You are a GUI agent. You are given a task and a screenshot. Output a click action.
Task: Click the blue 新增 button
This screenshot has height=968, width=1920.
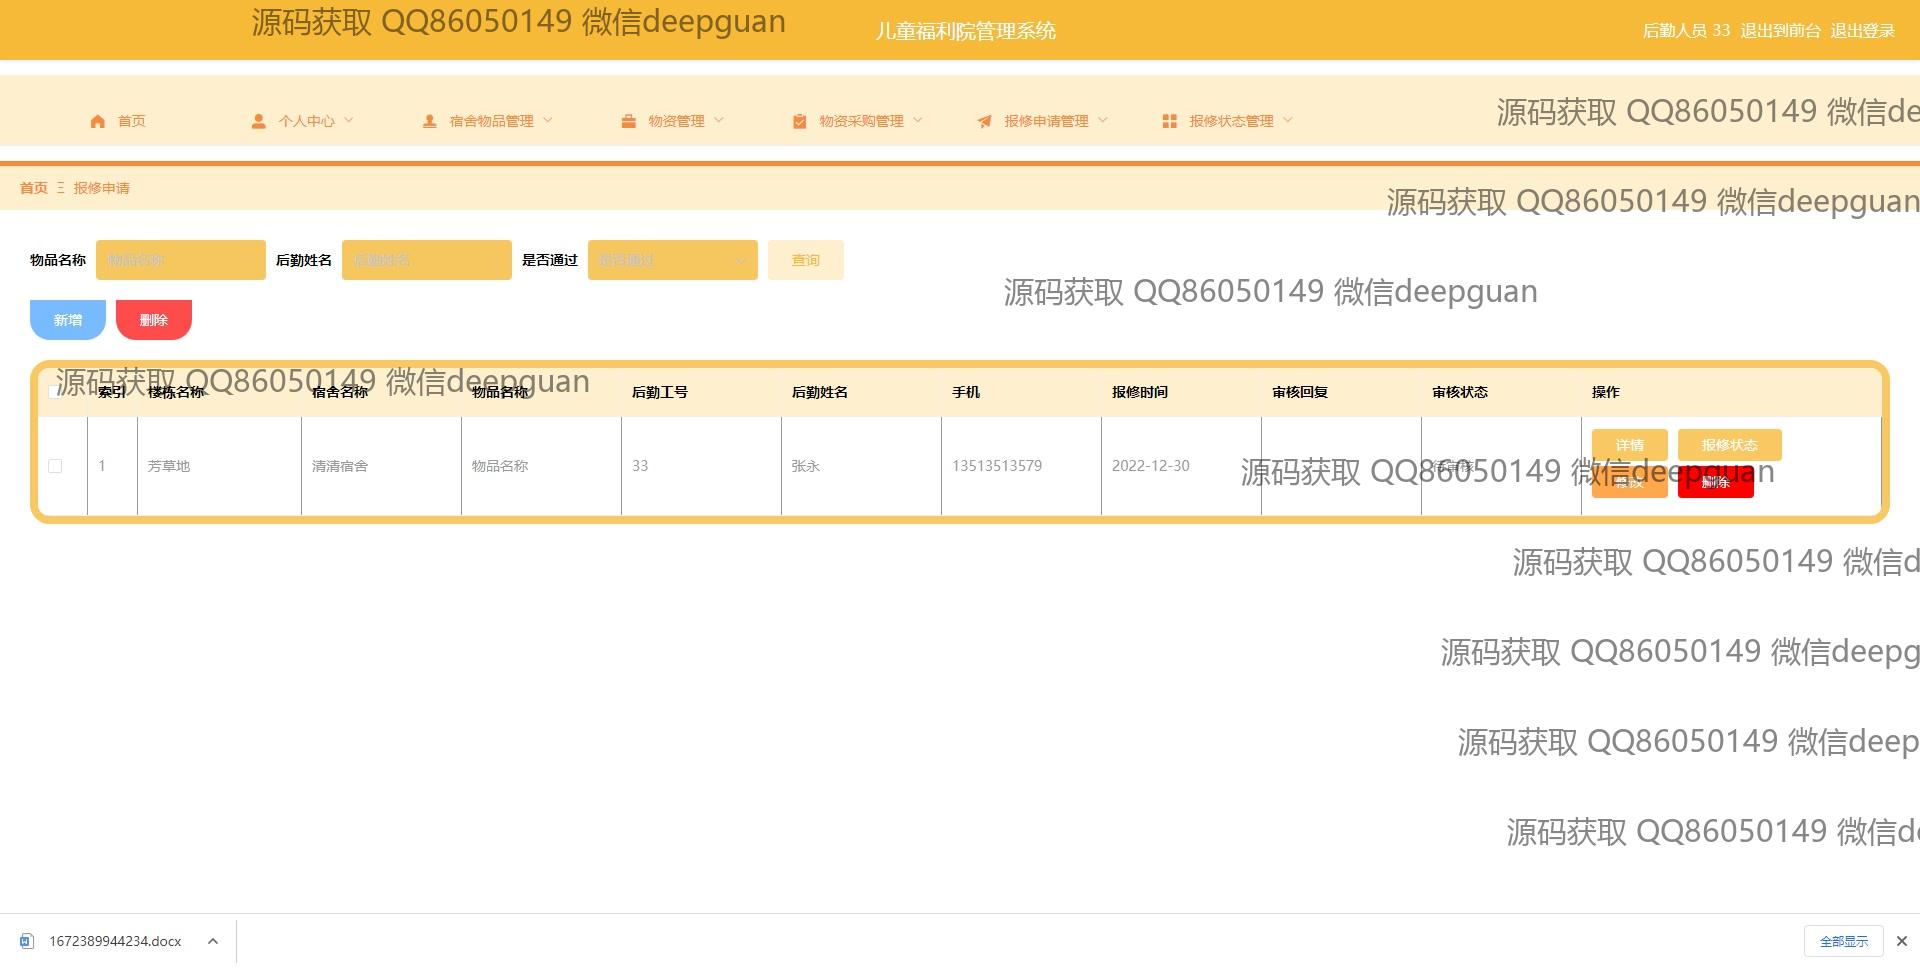coord(68,320)
